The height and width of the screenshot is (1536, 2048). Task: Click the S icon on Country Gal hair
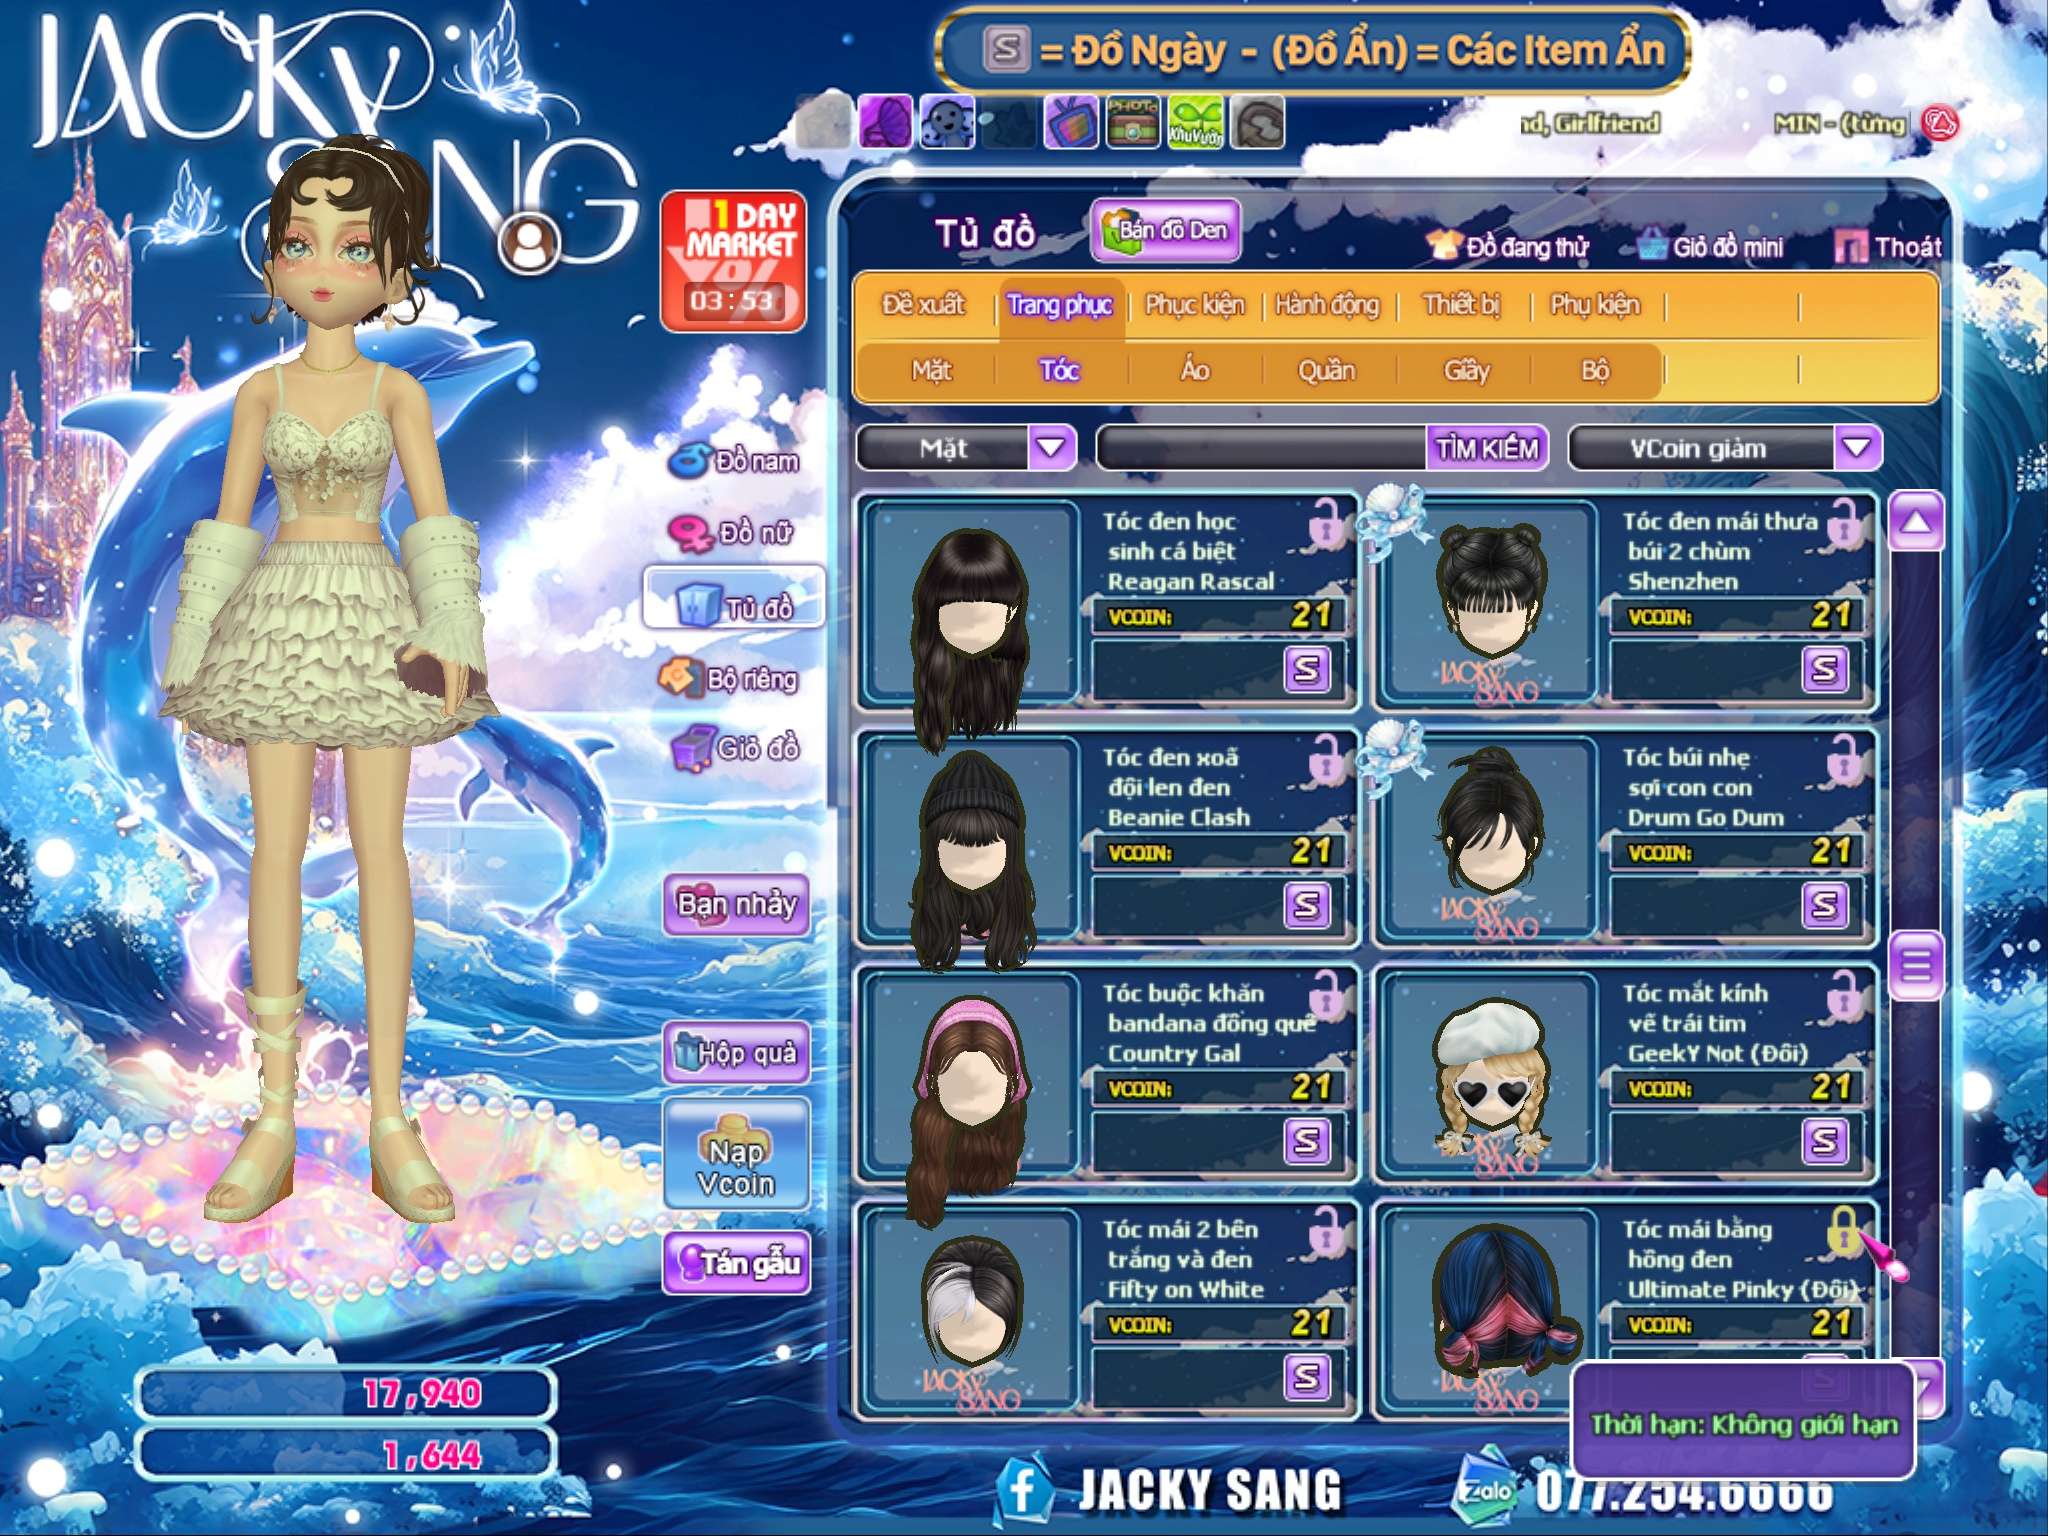click(x=1307, y=1141)
